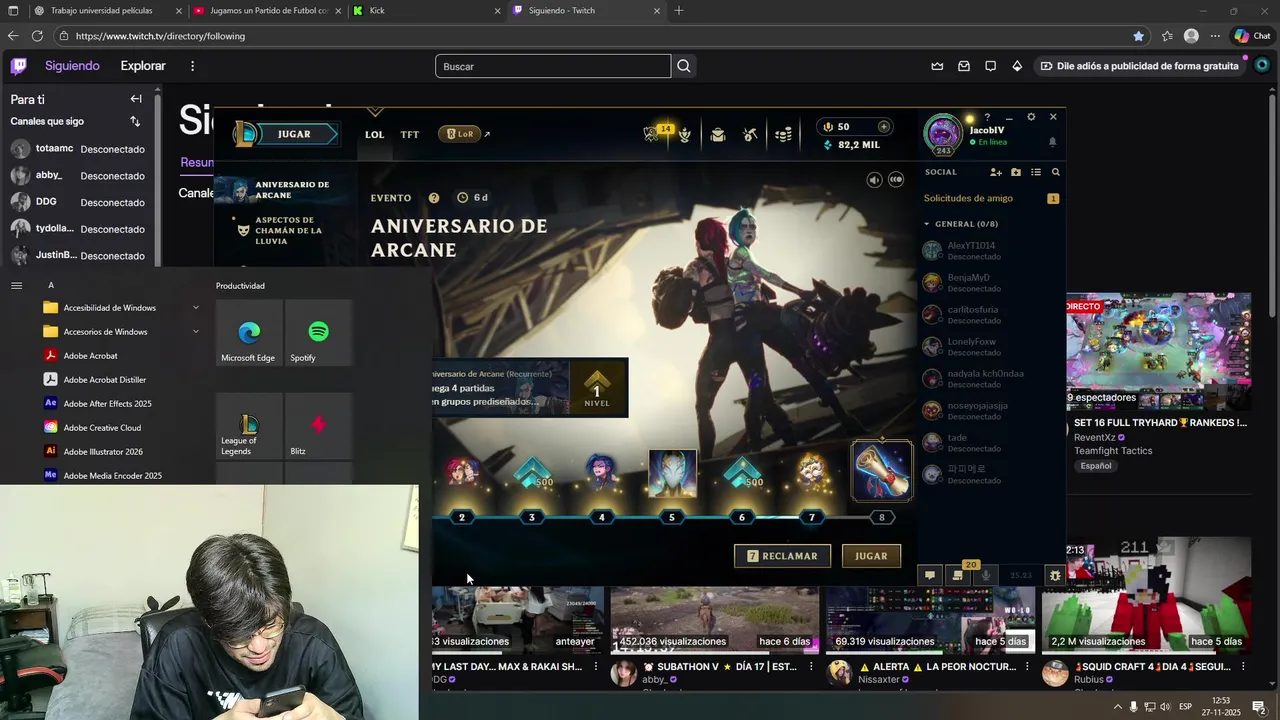The image size is (1280, 720).
Task: Click the new folder icon in Social
Action: point(1015,172)
